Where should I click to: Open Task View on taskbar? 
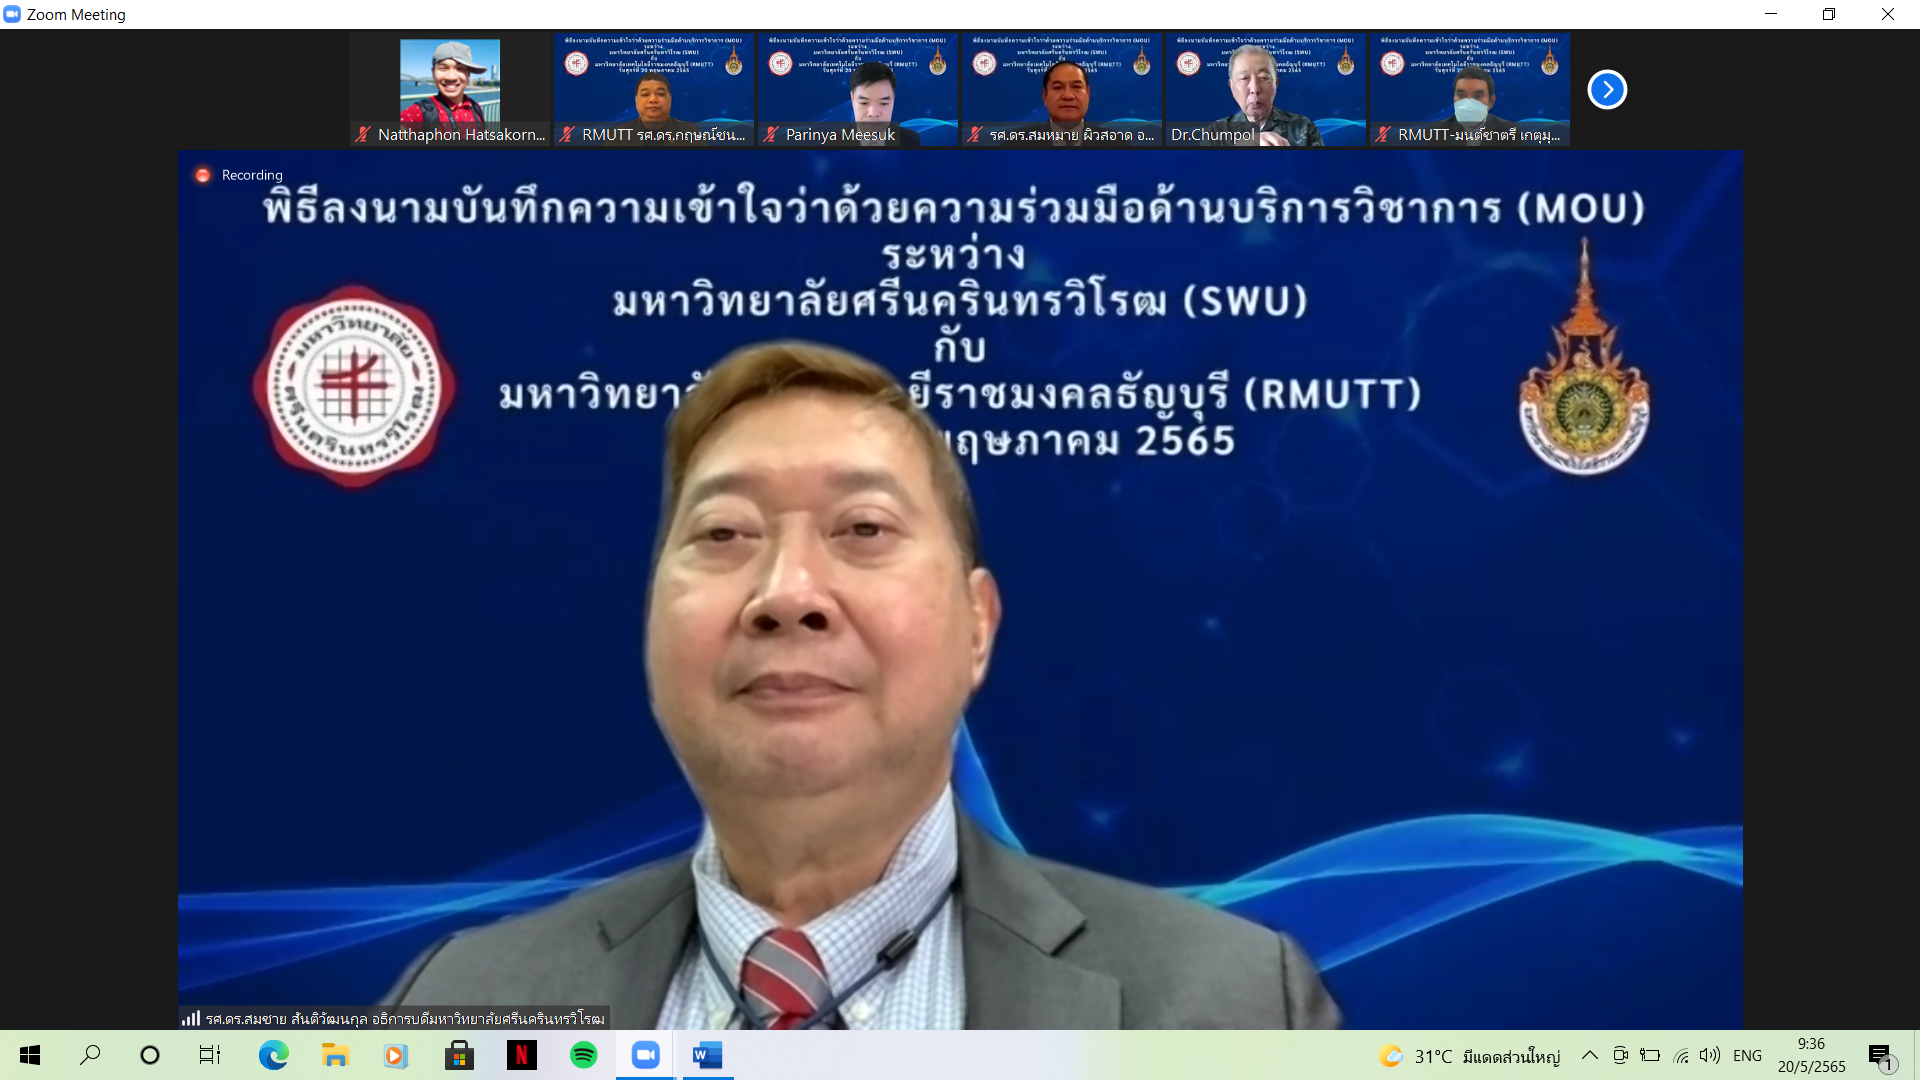coord(210,1055)
